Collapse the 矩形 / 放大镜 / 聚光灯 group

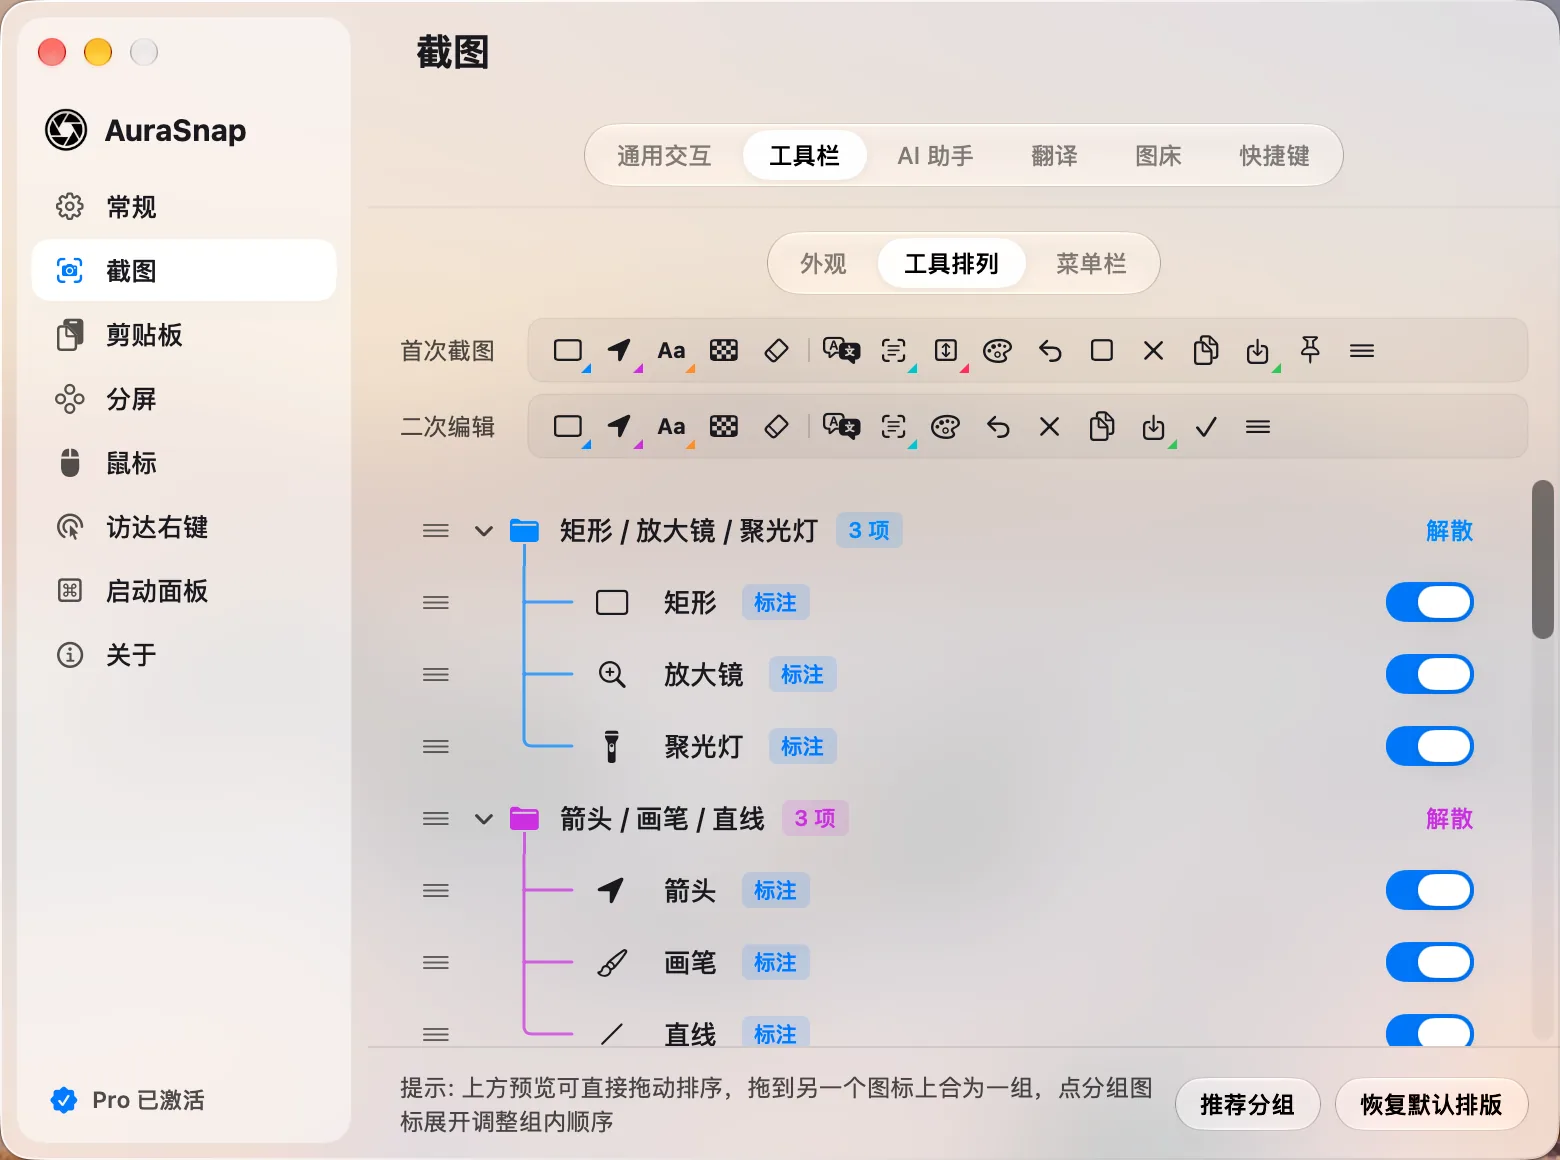pyautogui.click(x=484, y=531)
